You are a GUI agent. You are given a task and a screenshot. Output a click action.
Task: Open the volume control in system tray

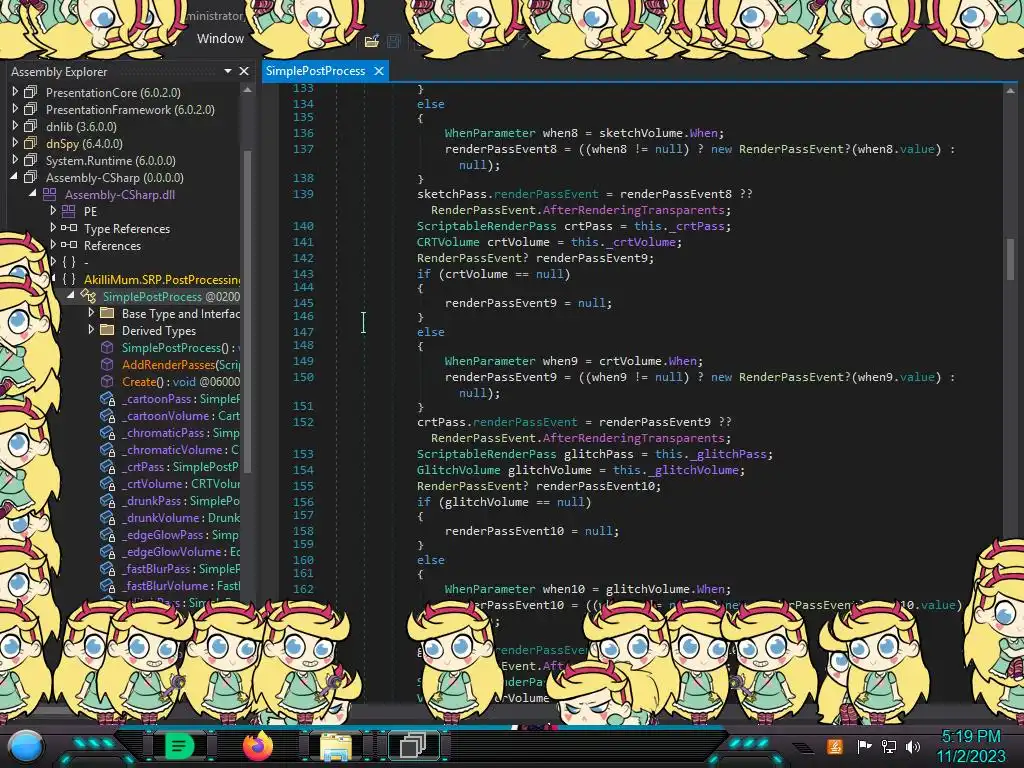pos(913,746)
